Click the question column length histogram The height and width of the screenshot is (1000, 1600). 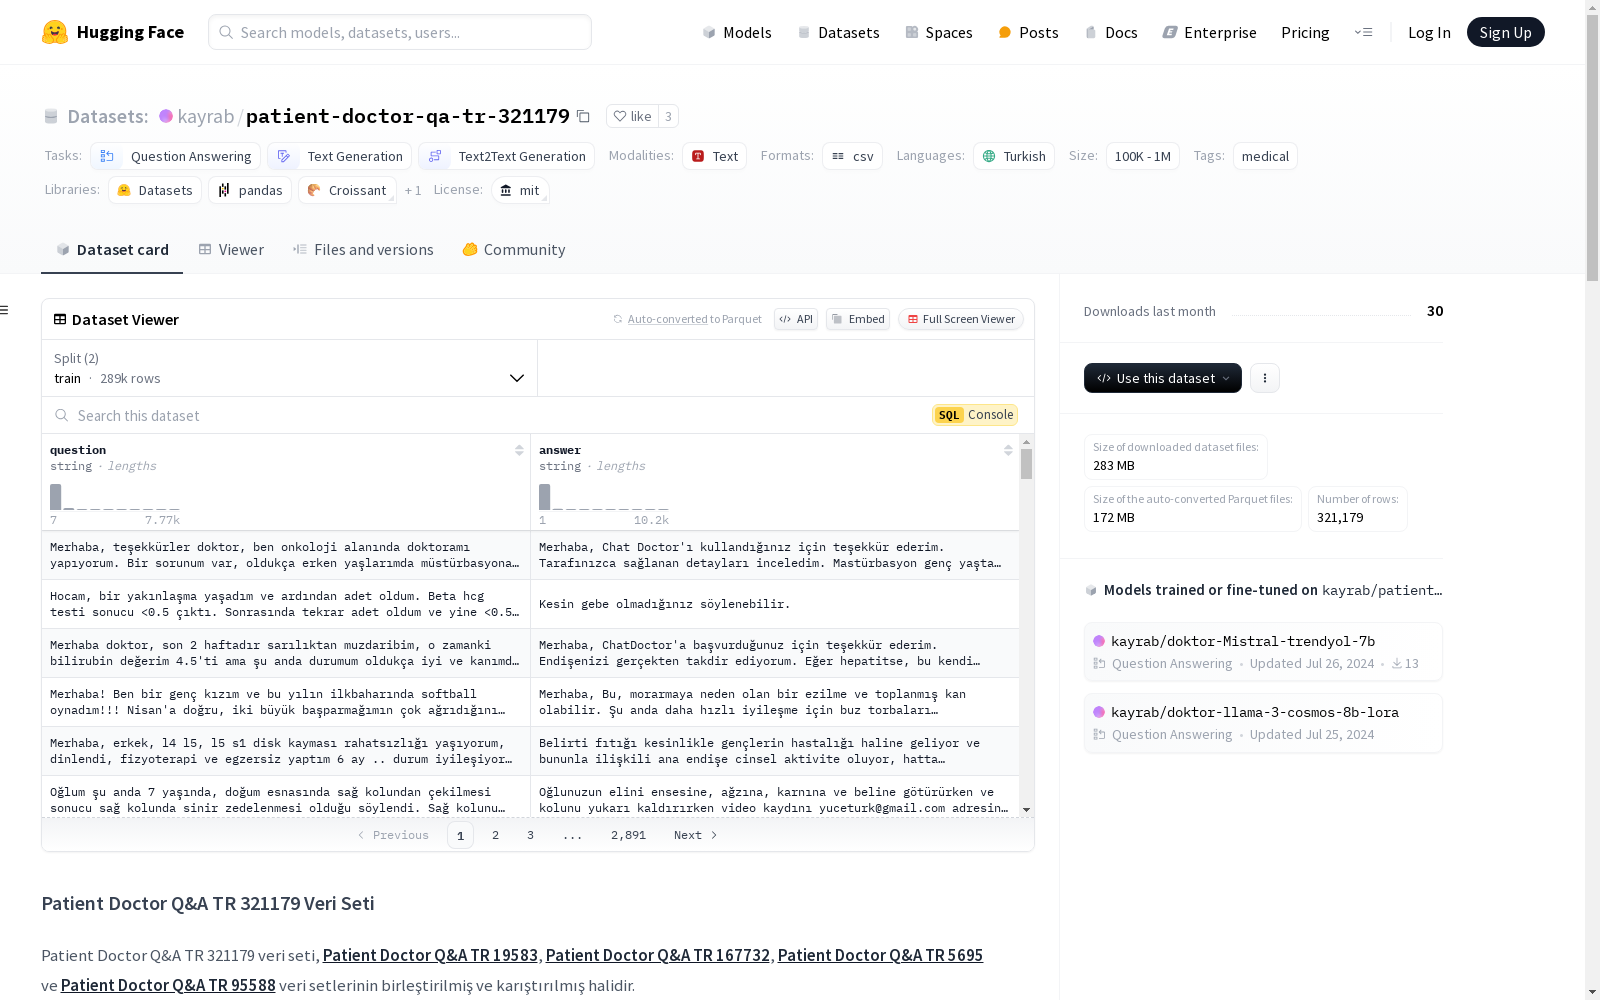tap(115, 497)
